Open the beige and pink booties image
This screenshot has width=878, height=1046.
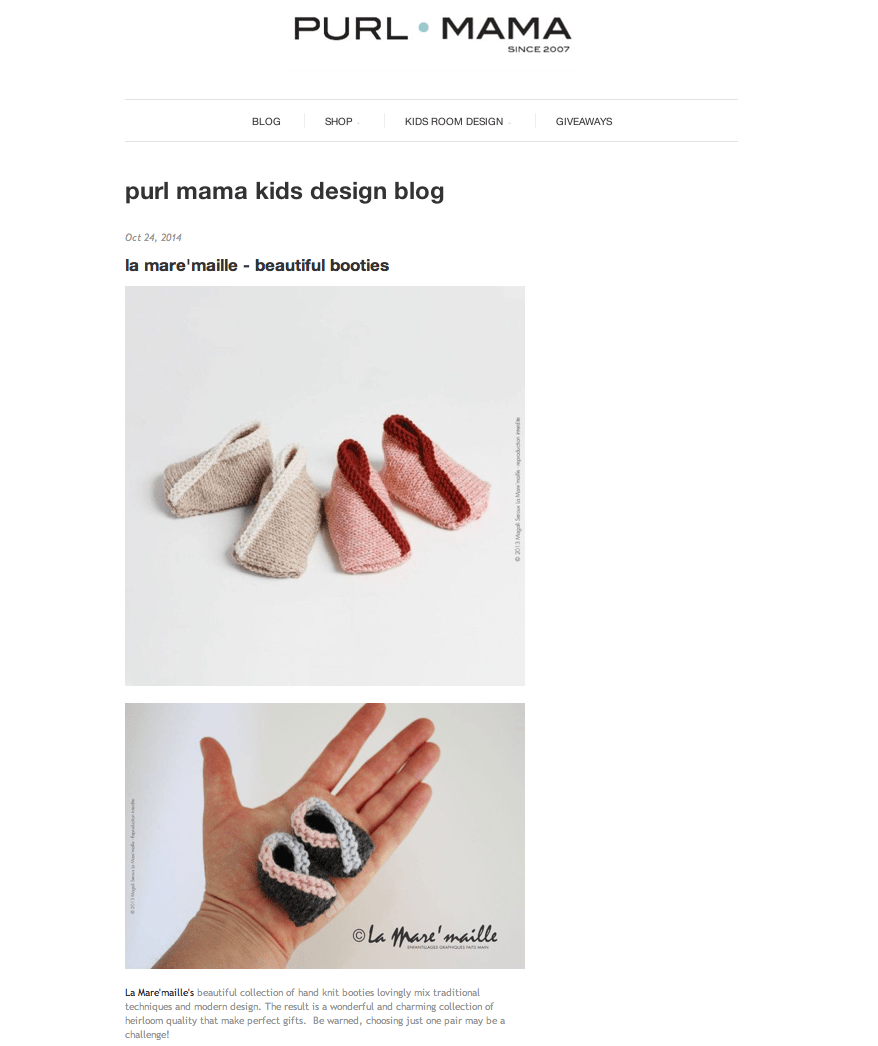325,486
